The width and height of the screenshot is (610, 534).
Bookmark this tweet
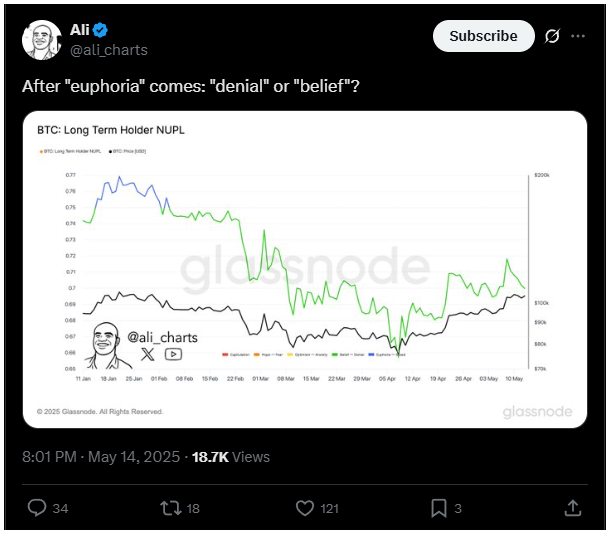pos(438,508)
